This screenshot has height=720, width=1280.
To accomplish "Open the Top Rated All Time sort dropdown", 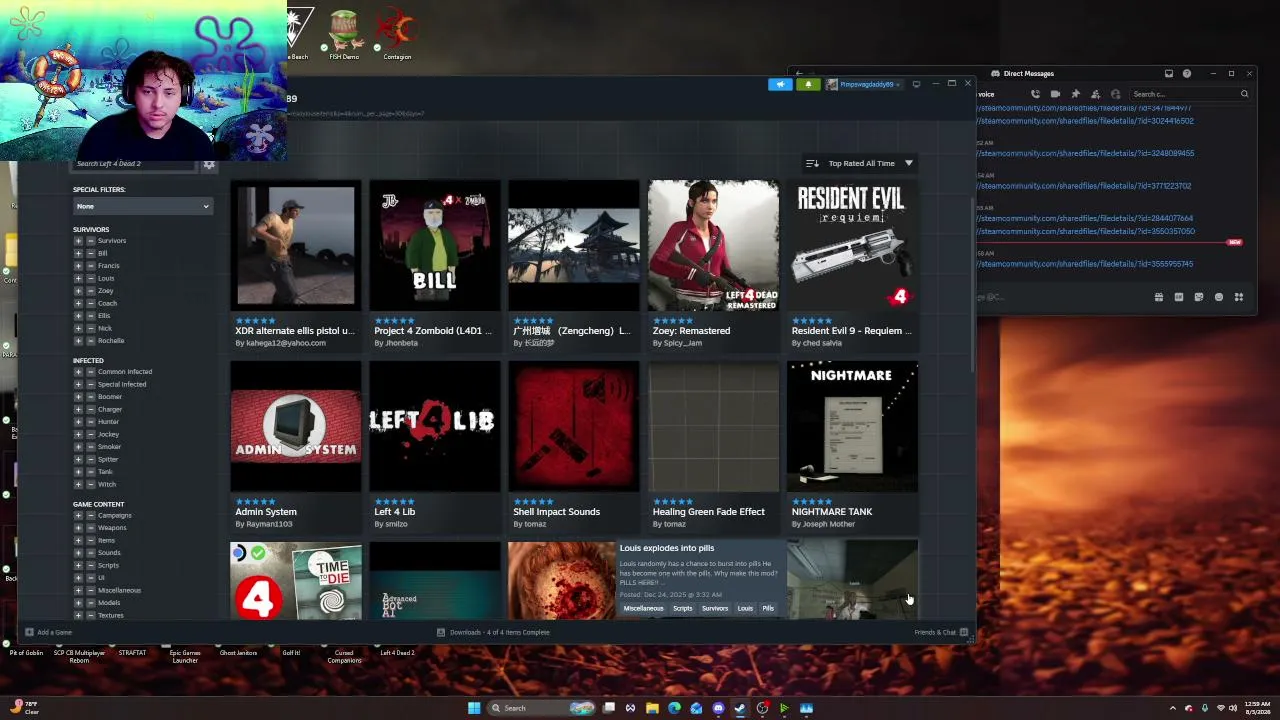I will click(x=861, y=163).
